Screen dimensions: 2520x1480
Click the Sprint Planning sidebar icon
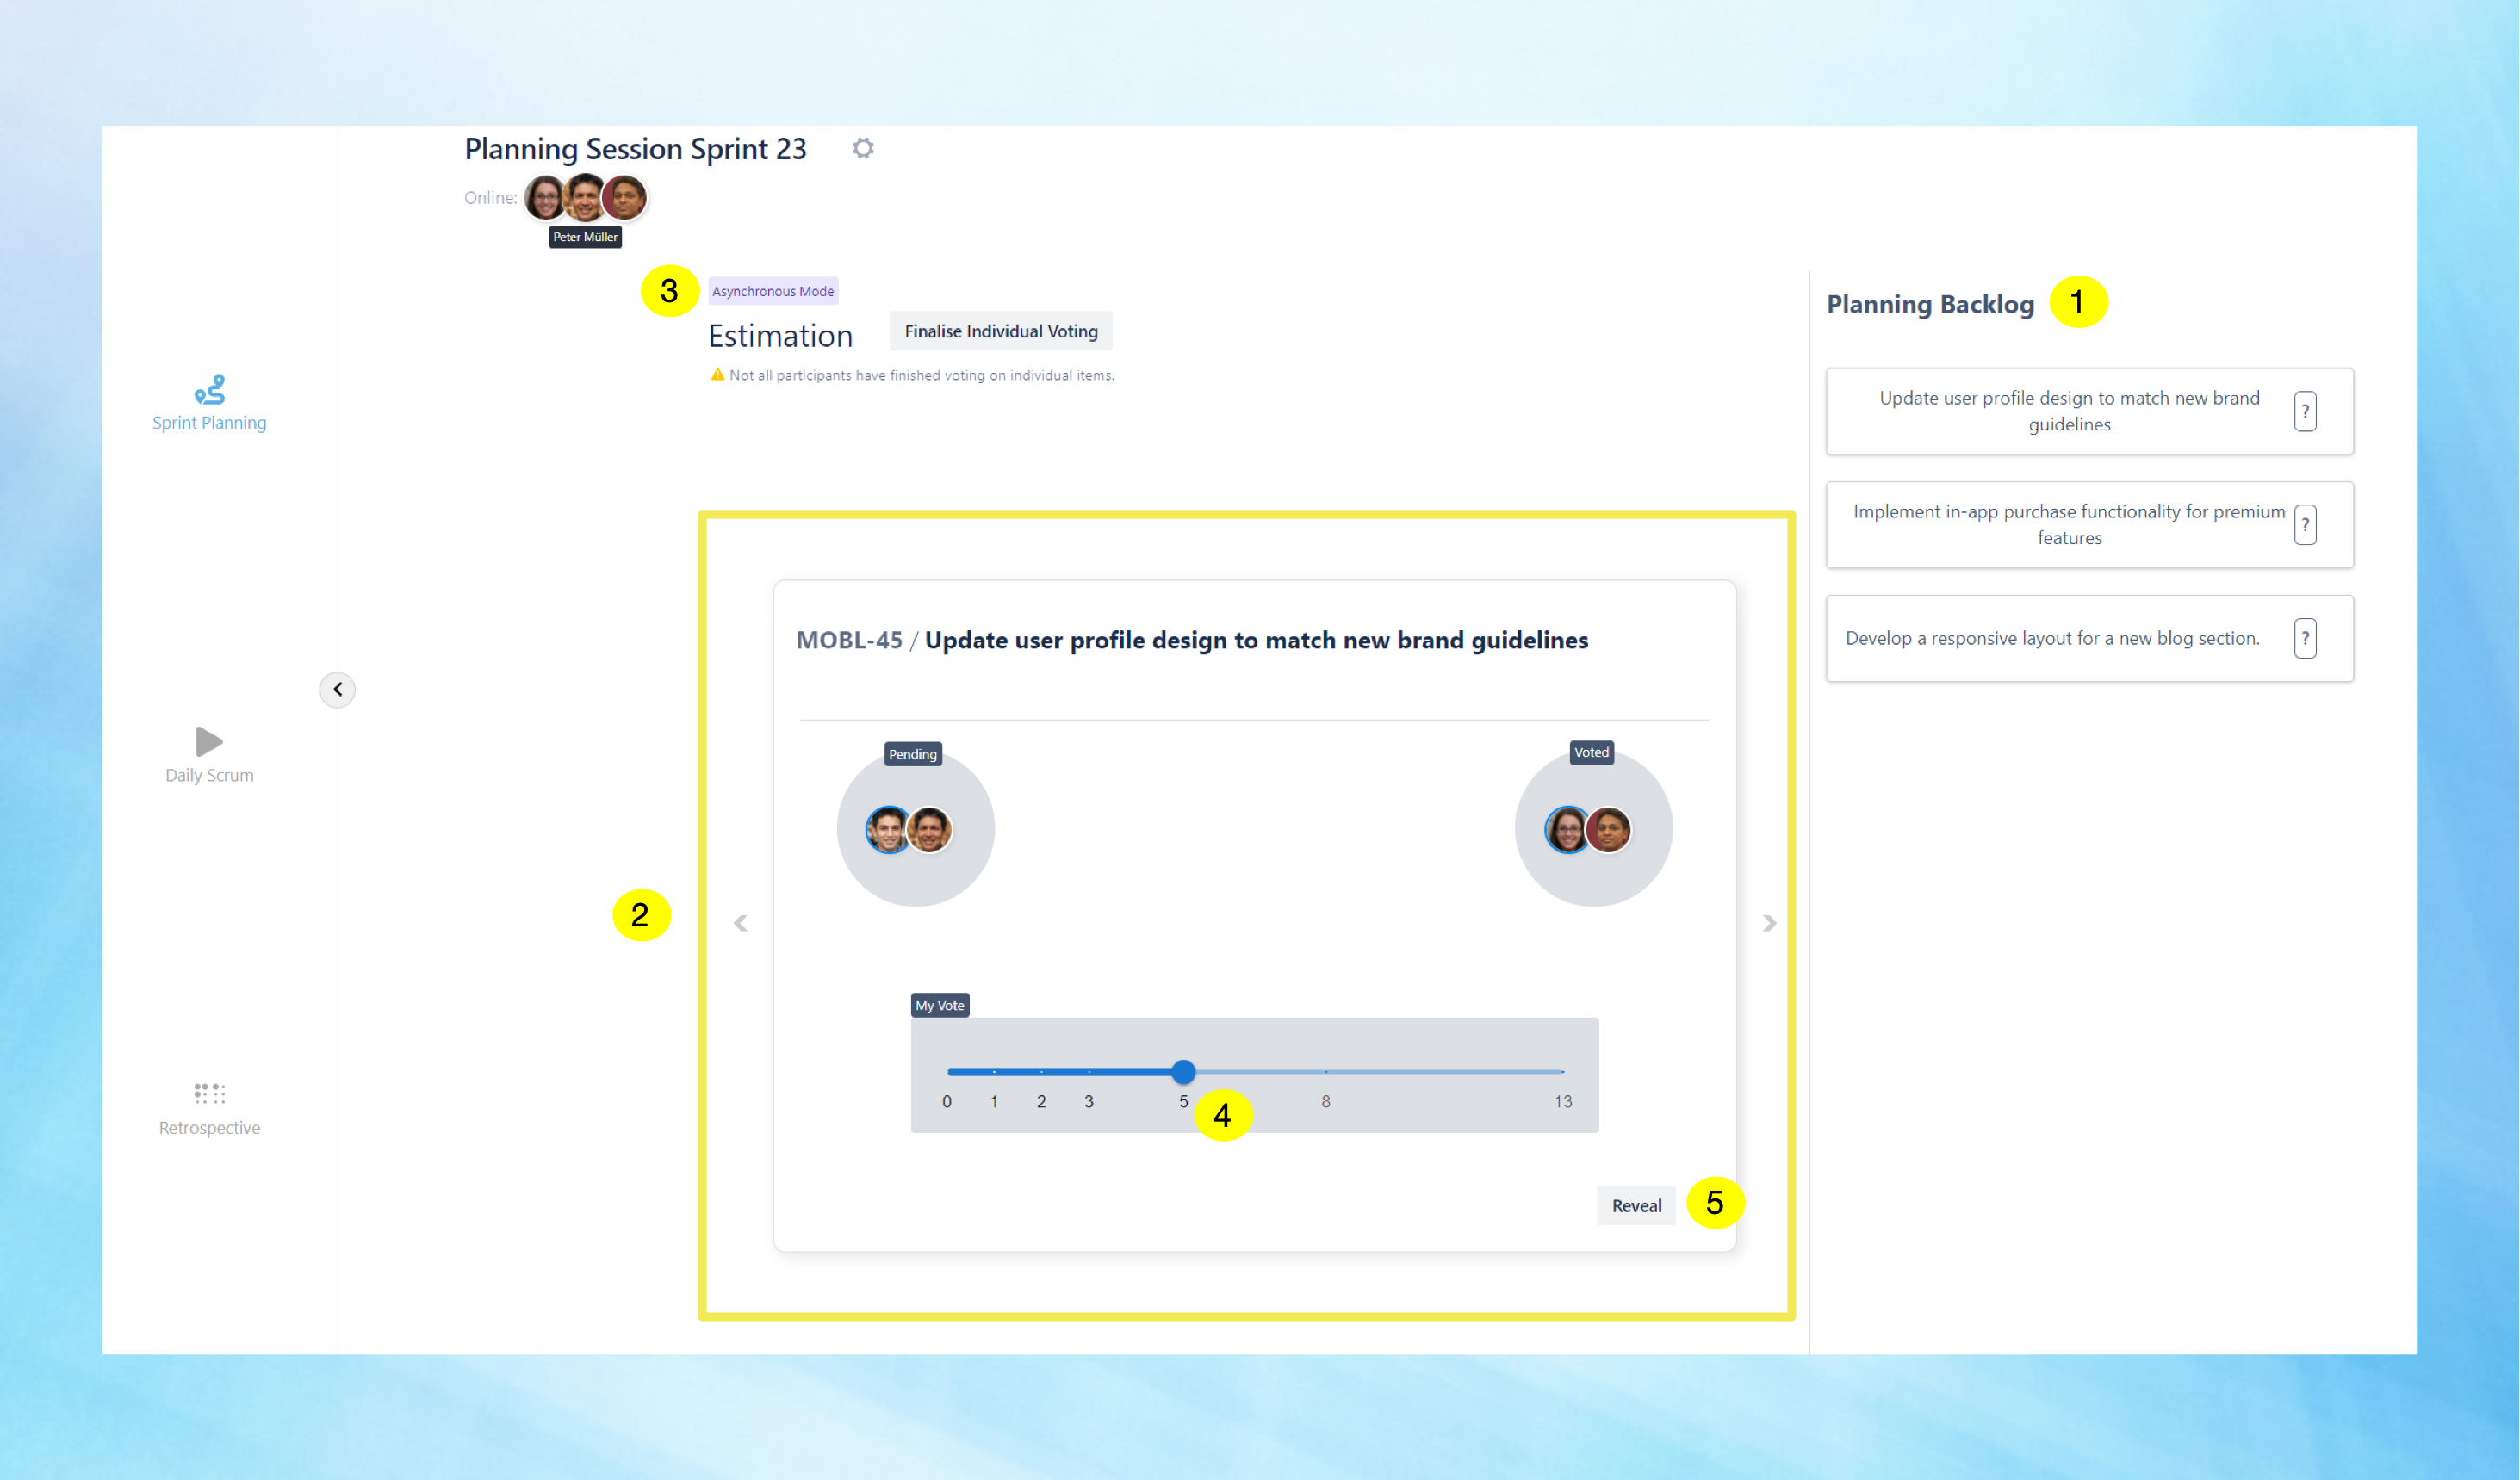[x=209, y=388]
